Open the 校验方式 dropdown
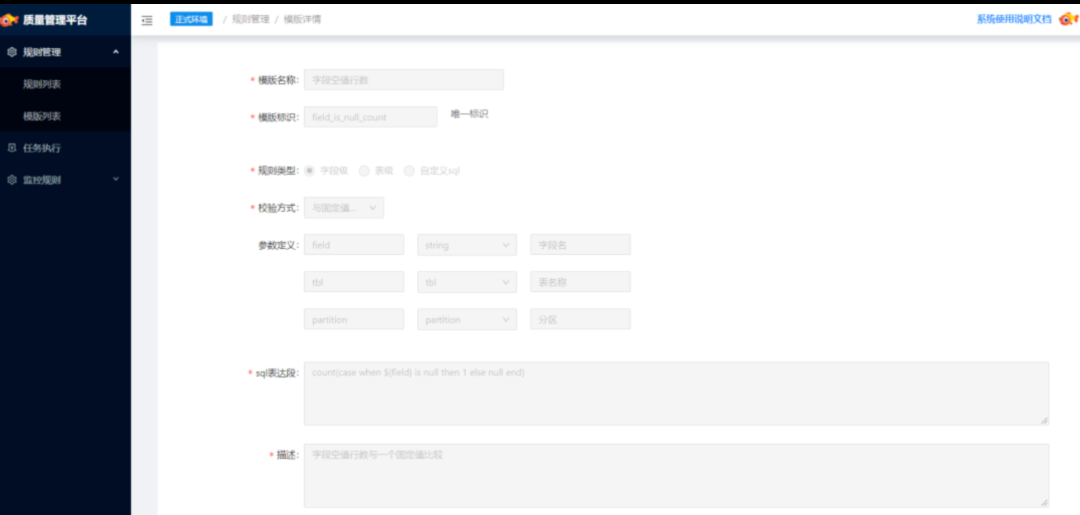1080x515 pixels. tap(343, 208)
